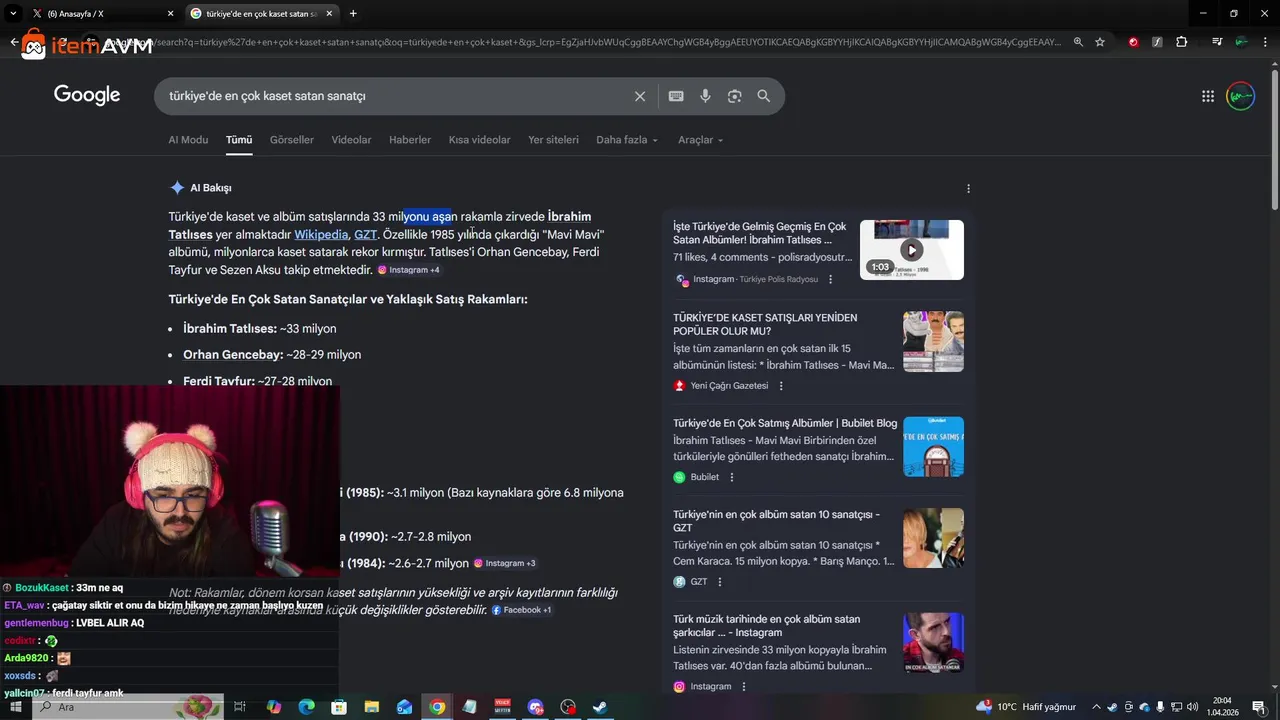This screenshot has height=720, width=1280.
Task: Open the Facebook +1 sources chip
Action: pyautogui.click(x=522, y=610)
